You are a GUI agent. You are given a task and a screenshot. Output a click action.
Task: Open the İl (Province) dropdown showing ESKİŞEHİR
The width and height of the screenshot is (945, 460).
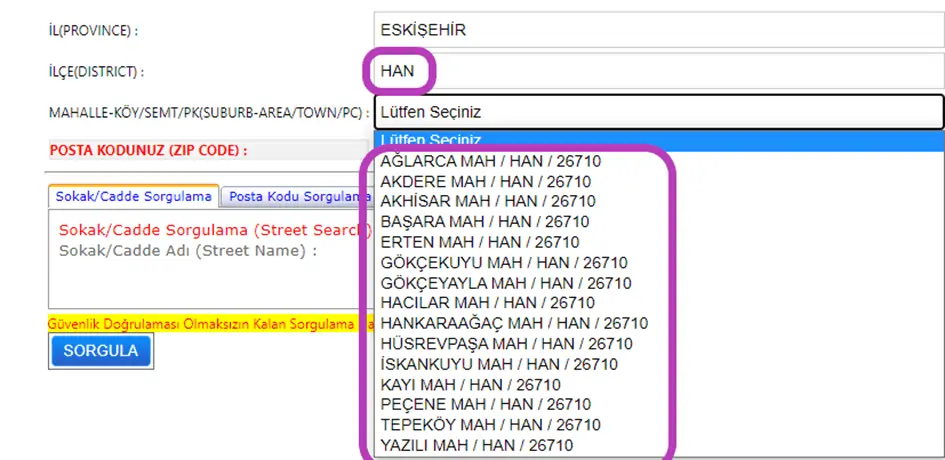point(658,30)
